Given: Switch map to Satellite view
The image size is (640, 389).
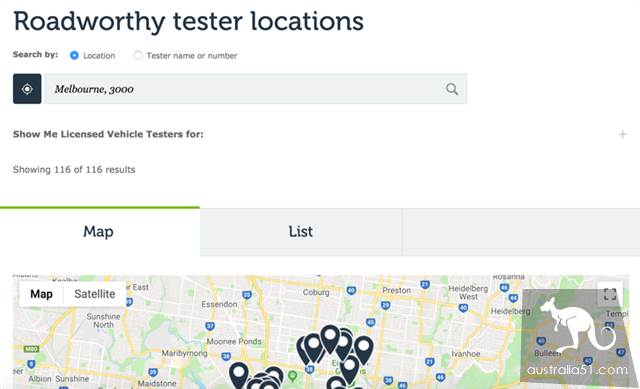Looking at the screenshot, I should (95, 294).
